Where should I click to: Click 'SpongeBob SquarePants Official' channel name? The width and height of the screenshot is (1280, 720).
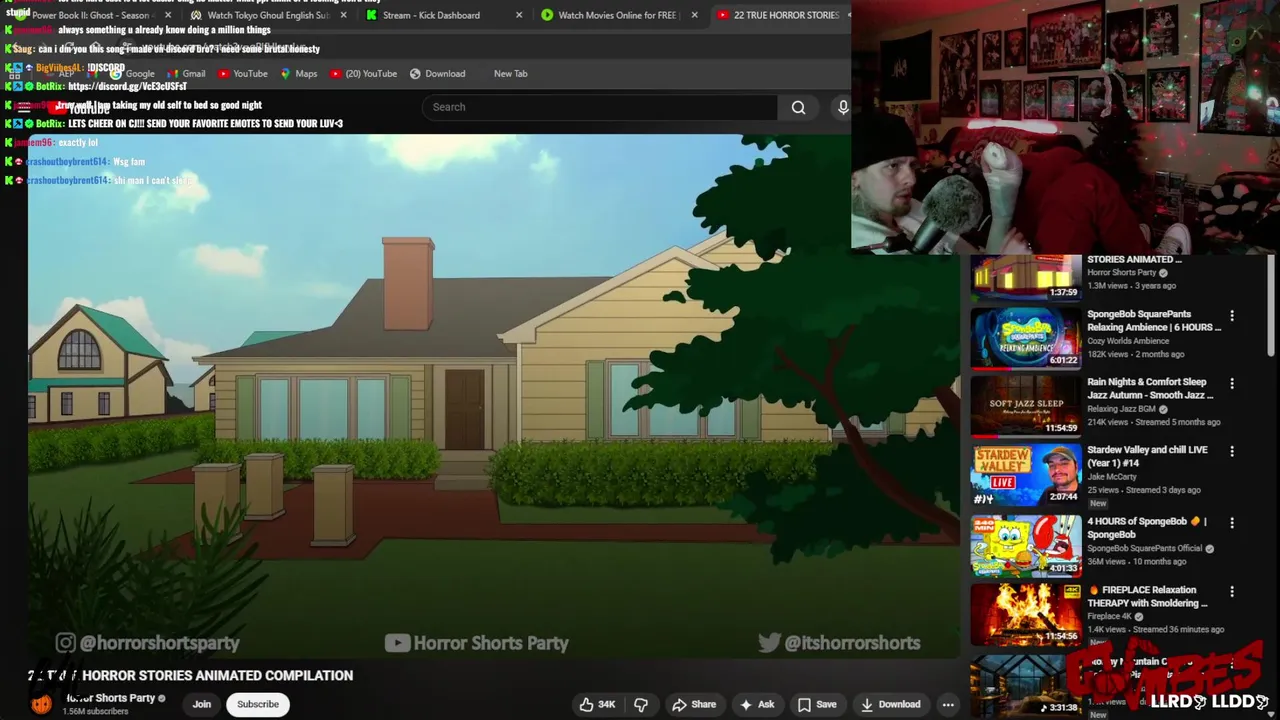pos(1144,548)
